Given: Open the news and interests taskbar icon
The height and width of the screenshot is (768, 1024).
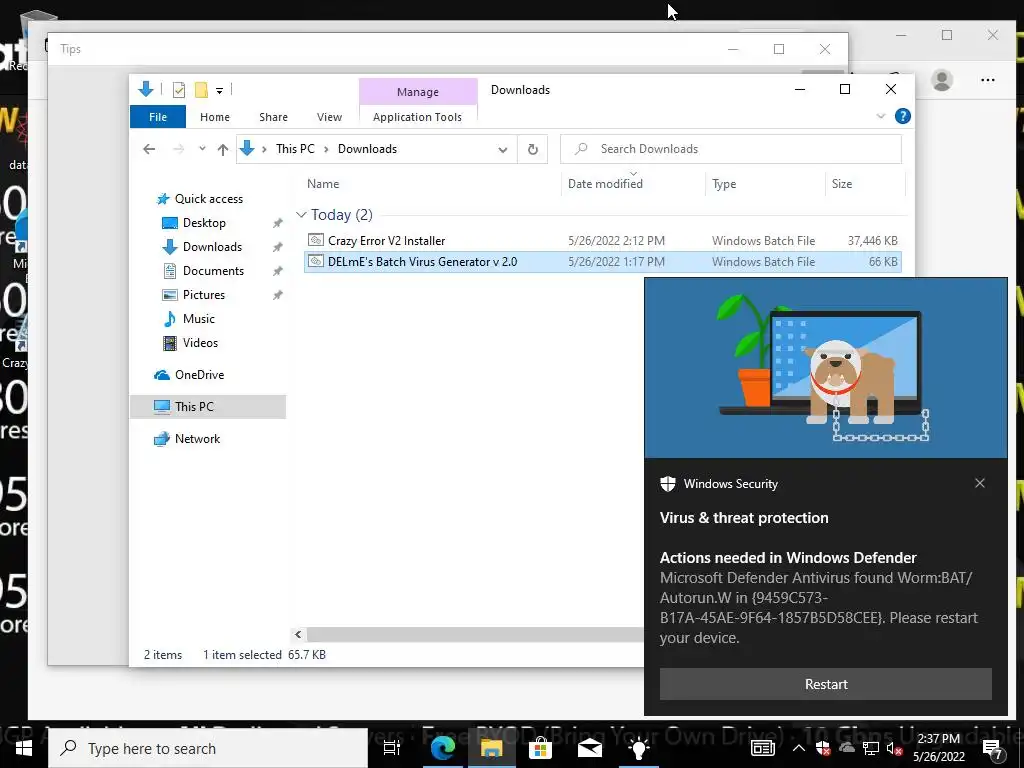Looking at the screenshot, I should pyautogui.click(x=762, y=748).
